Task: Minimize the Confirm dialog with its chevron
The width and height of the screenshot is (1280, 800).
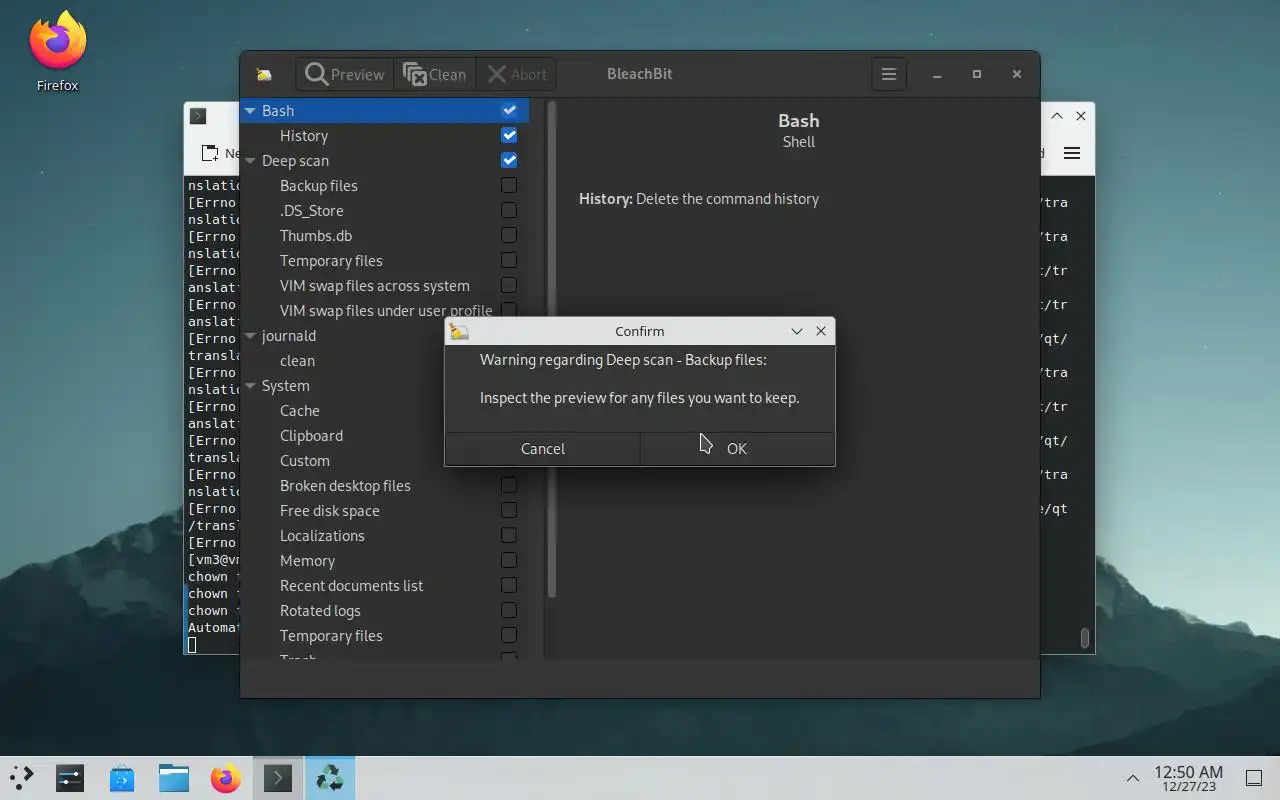Action: [x=797, y=331]
